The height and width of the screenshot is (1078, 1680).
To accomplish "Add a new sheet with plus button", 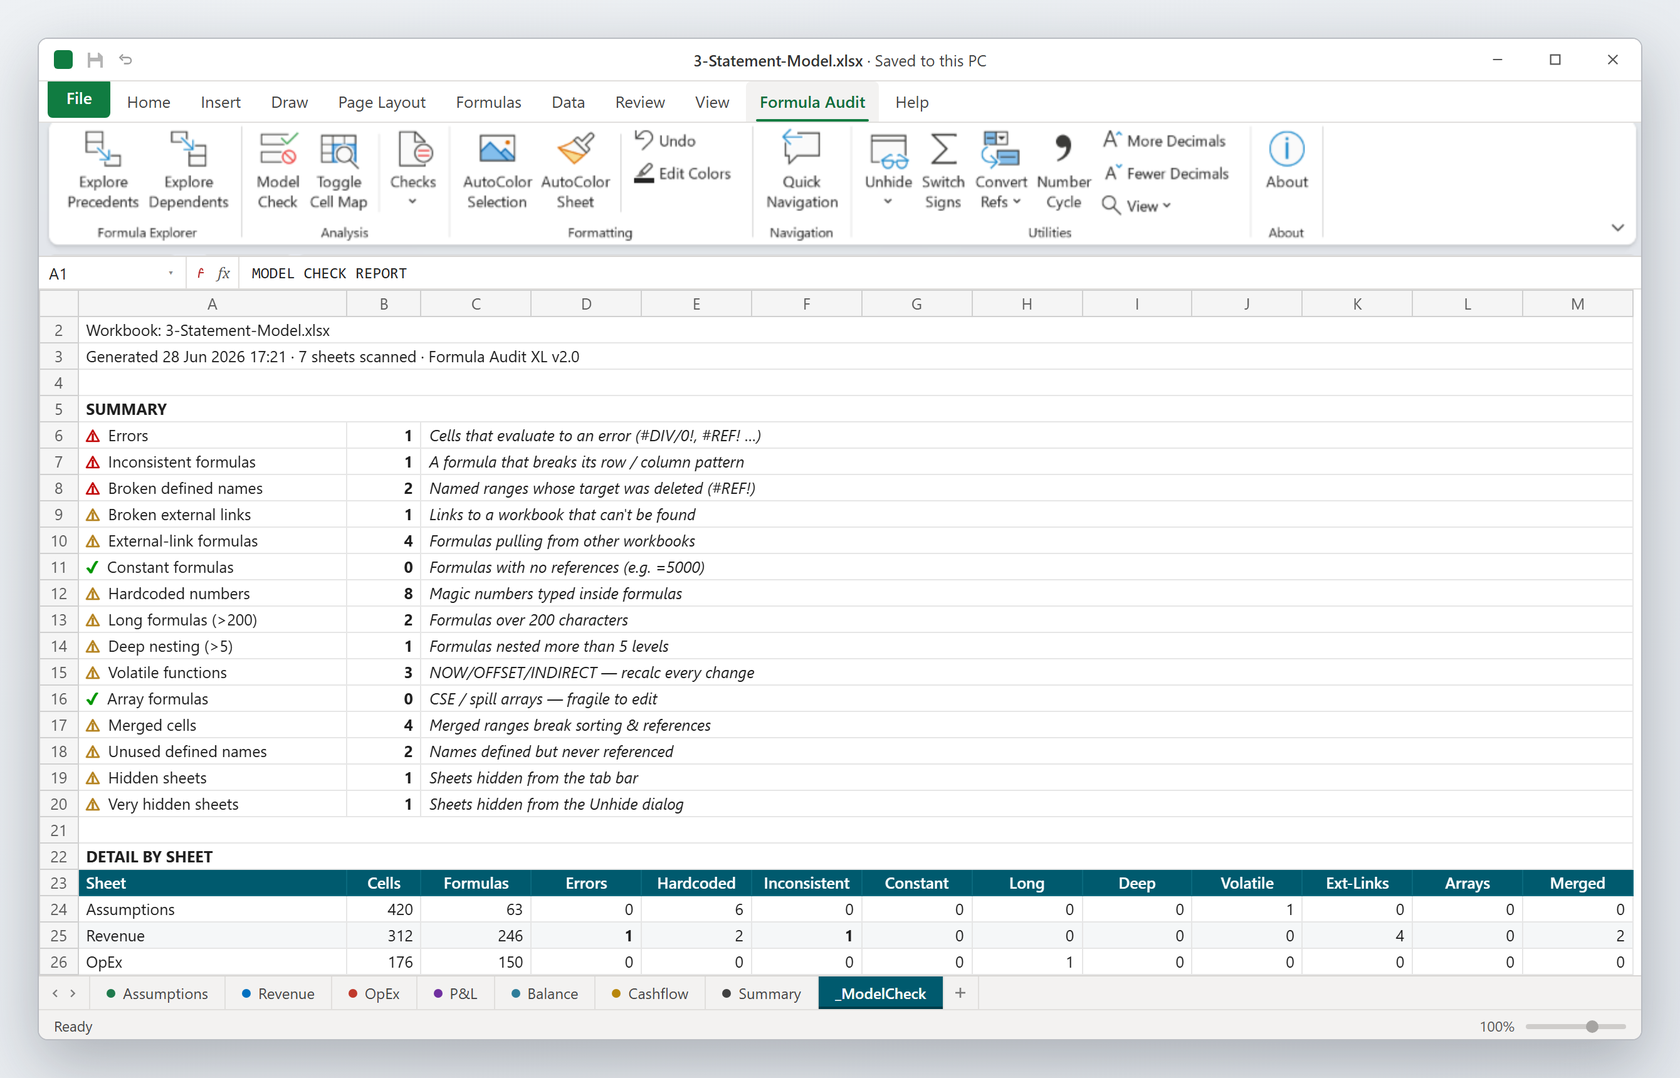I will pyautogui.click(x=960, y=993).
